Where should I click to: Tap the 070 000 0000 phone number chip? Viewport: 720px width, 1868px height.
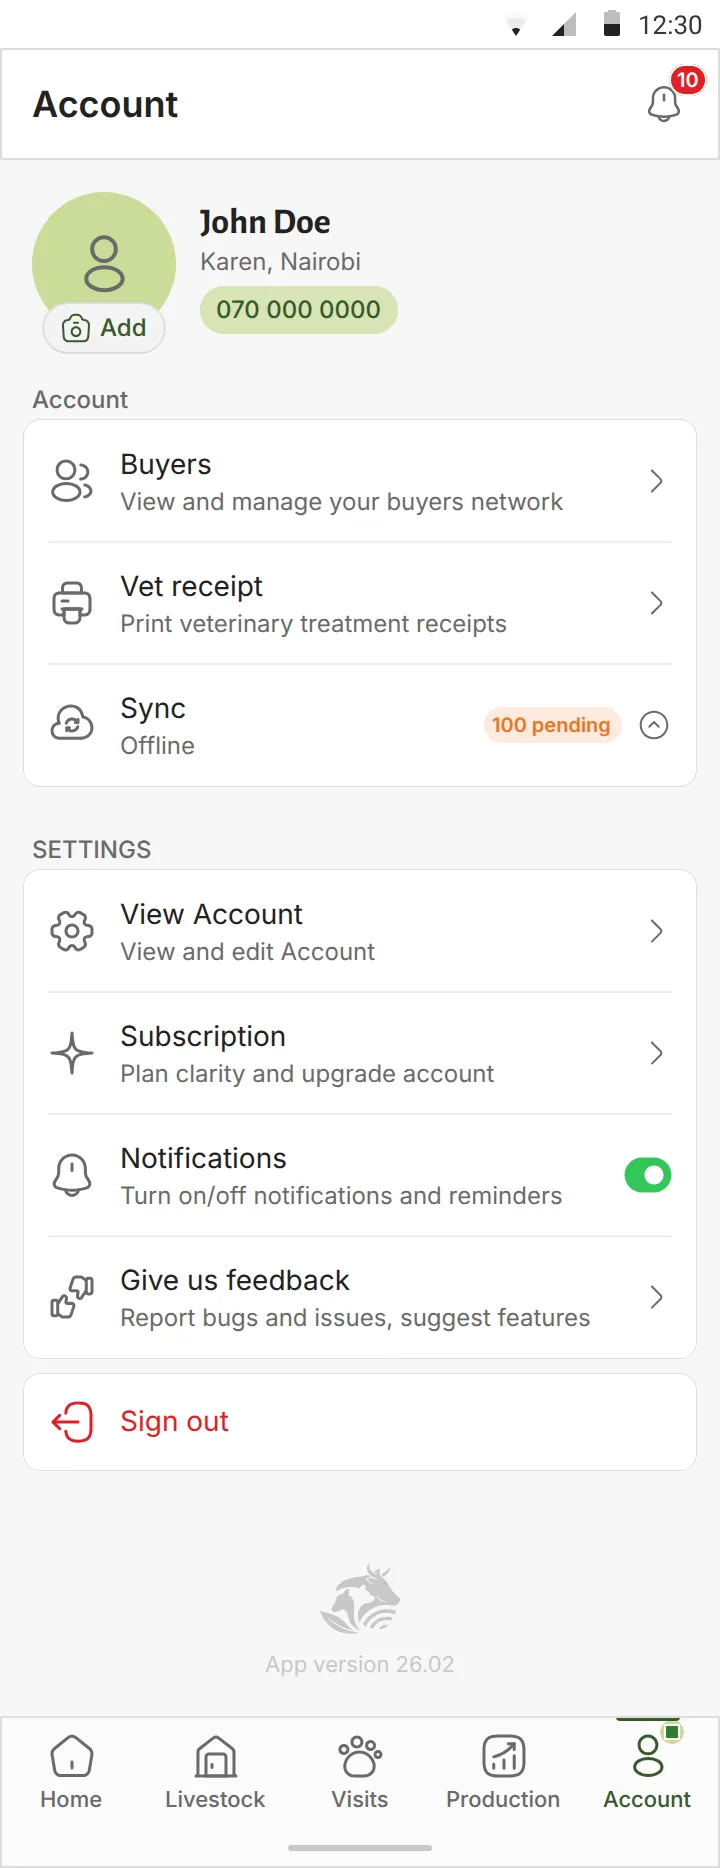[x=299, y=310]
